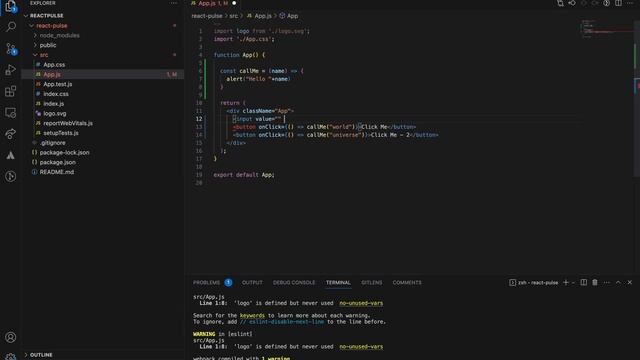The height and width of the screenshot is (360, 640).
Task: Kill terminal with trash icon
Action: pyautogui.click(x=595, y=282)
